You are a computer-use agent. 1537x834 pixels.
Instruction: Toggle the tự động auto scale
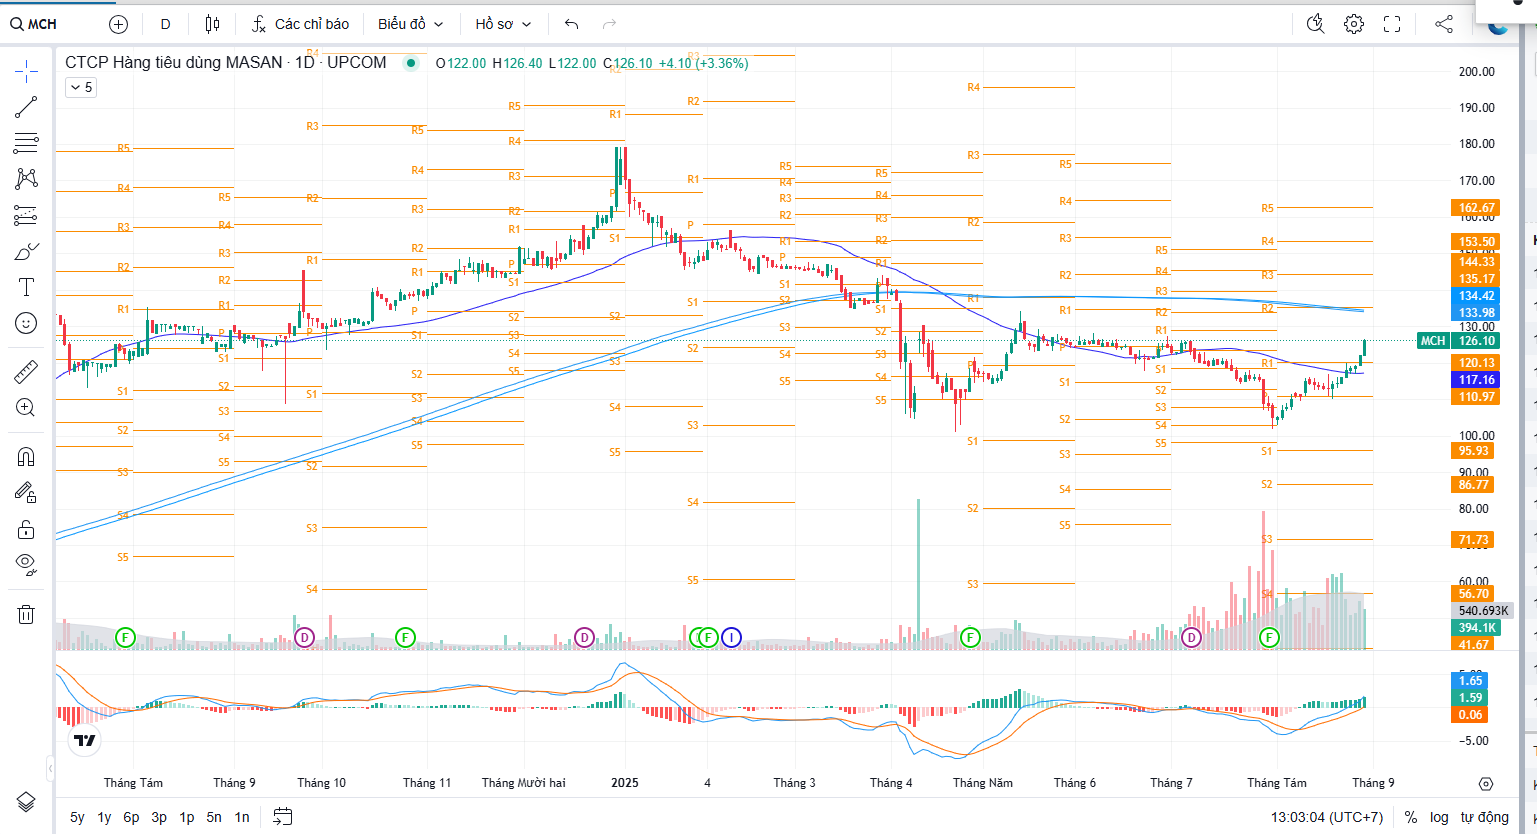pyautogui.click(x=1484, y=817)
